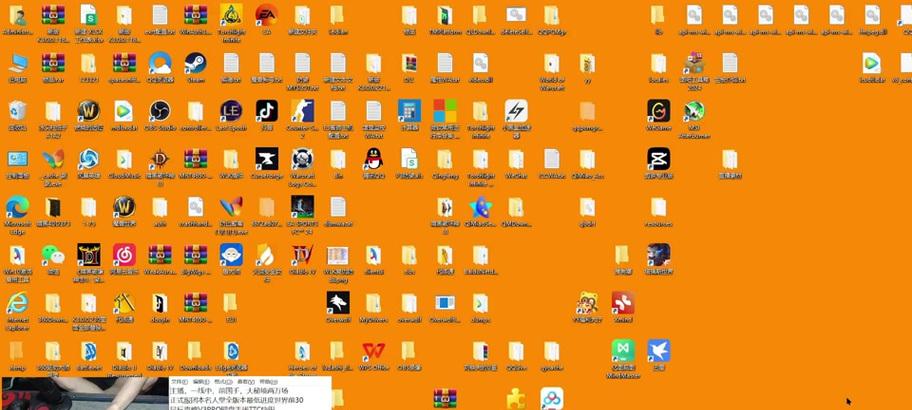Click the Notepad text line starting 主播
Screen dimensions: 912x410
pos(229,391)
